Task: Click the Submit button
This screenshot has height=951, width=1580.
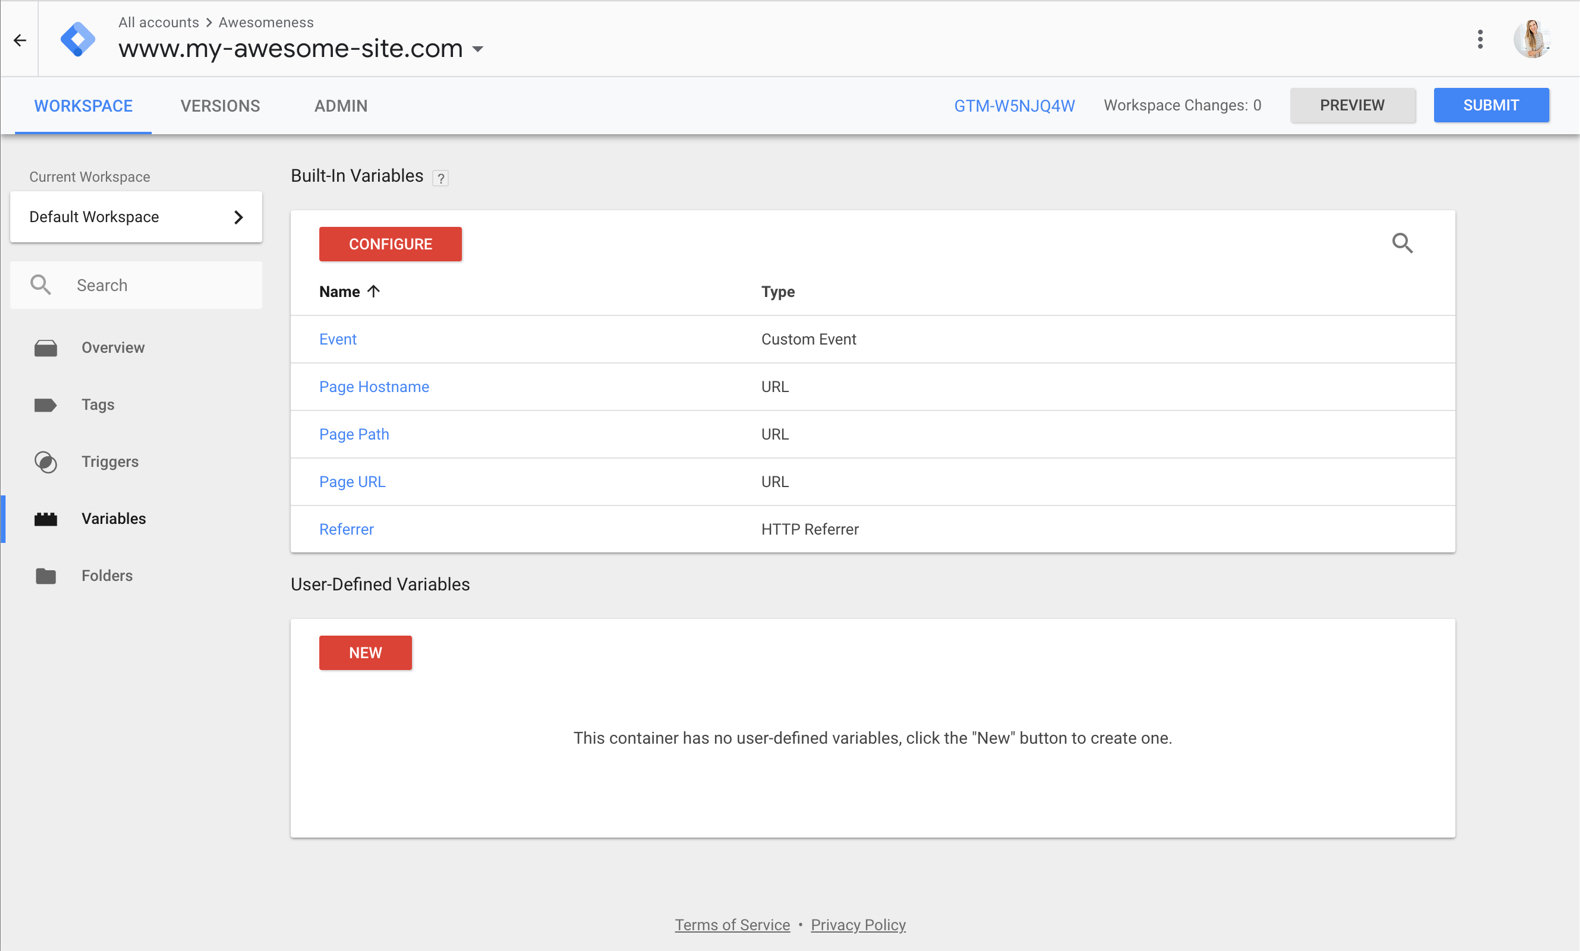Action: 1491,105
